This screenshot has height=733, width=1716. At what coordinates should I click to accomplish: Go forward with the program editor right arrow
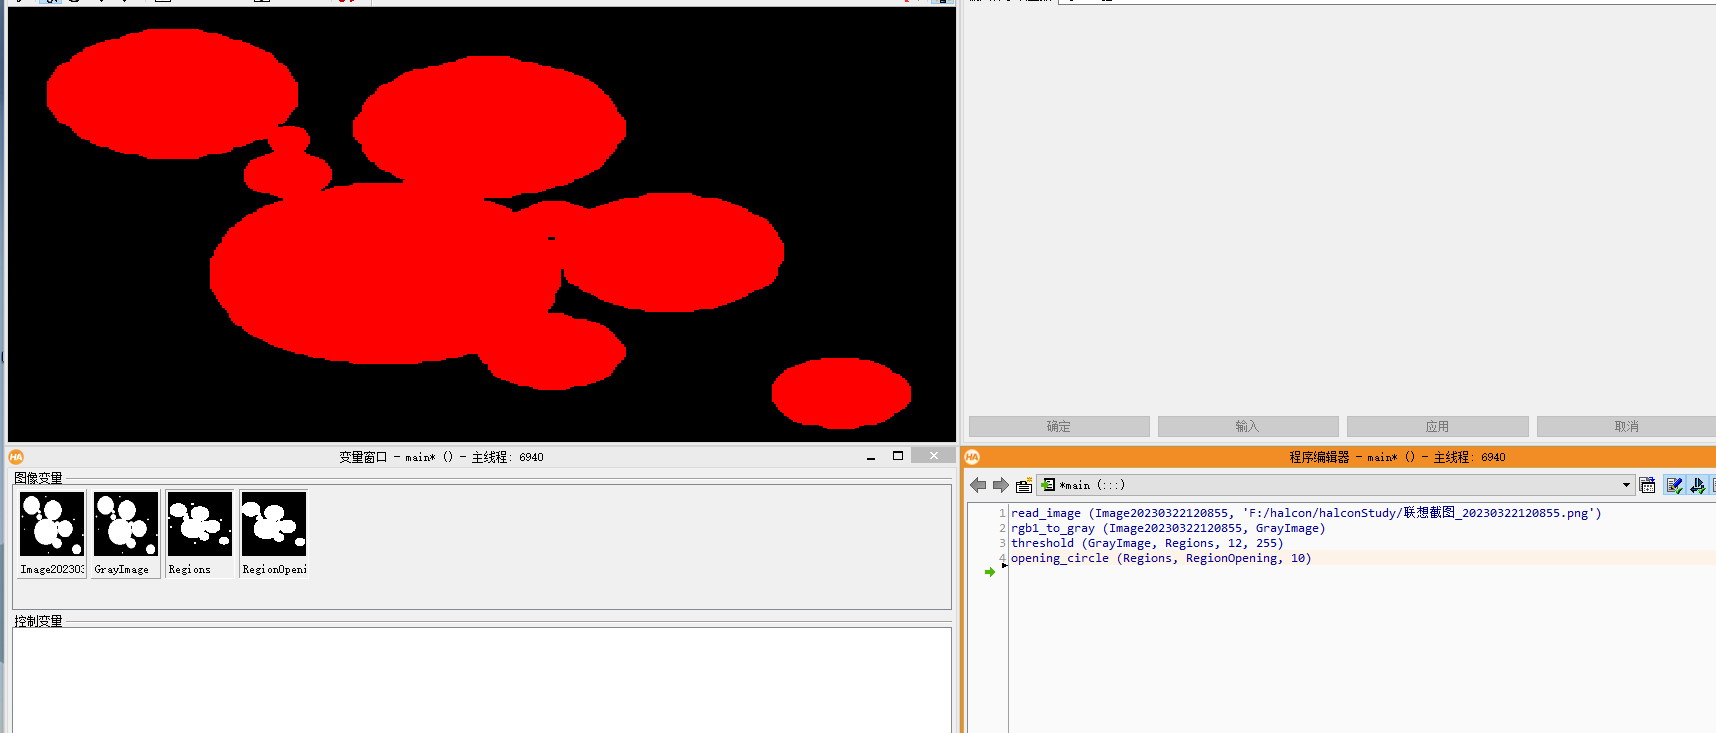[x=1000, y=485]
